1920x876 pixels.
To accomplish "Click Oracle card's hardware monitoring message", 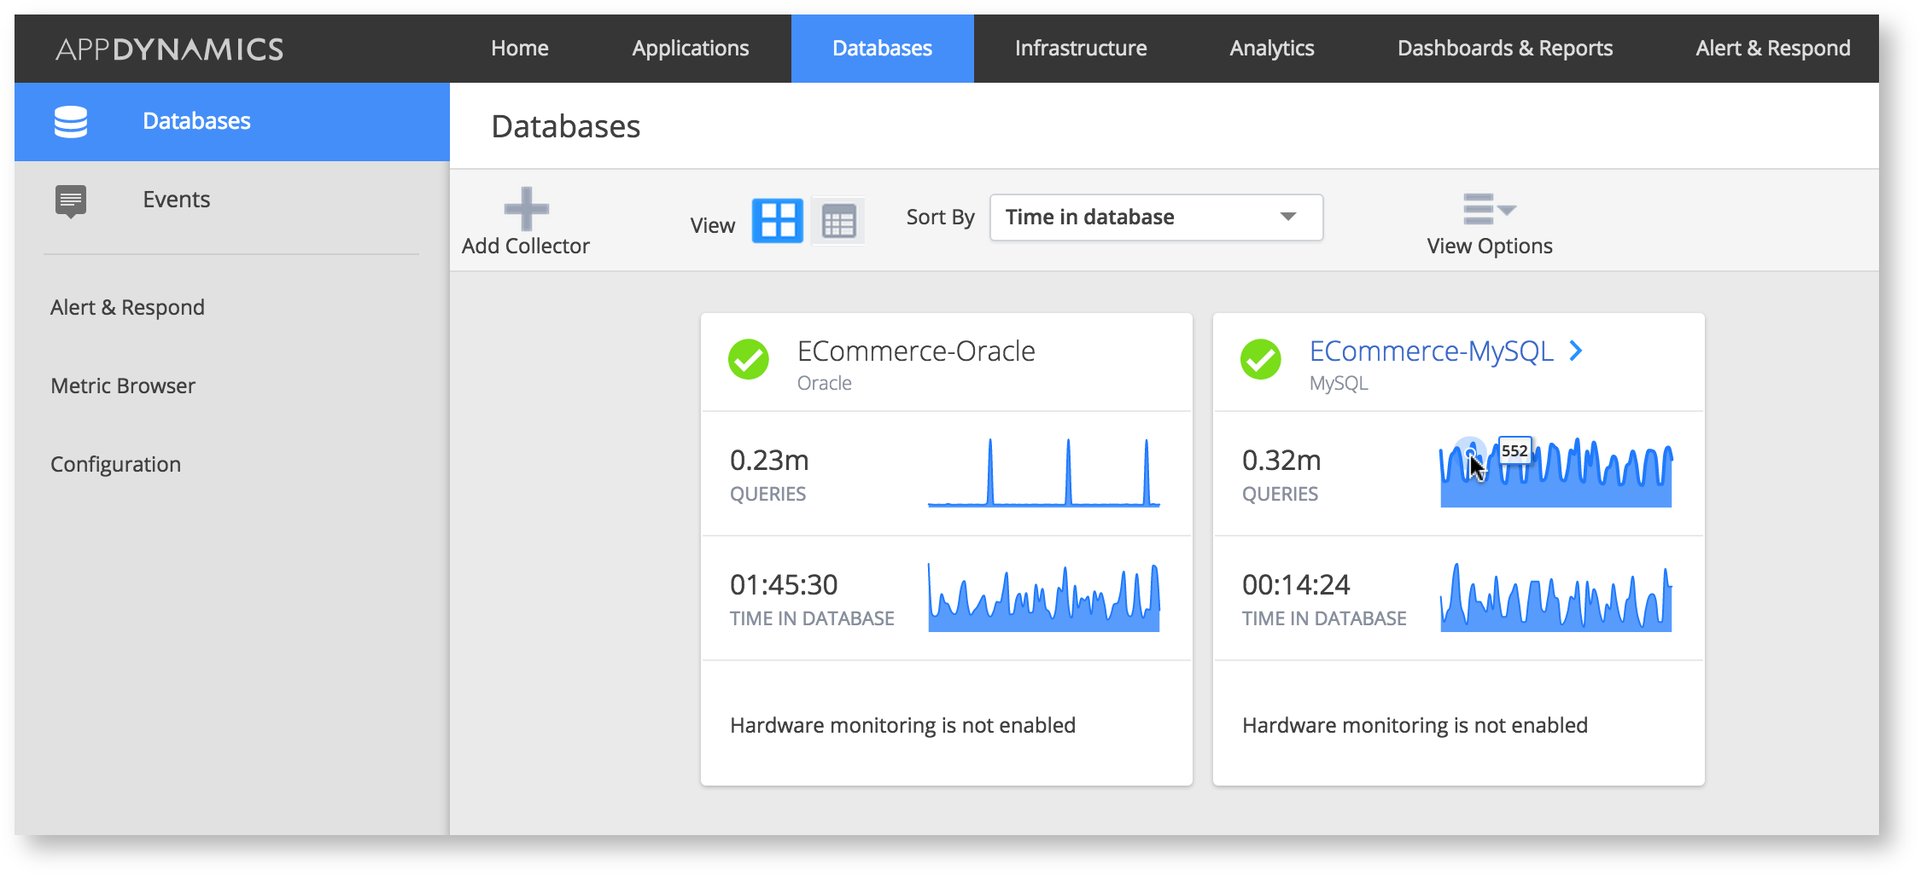I will 903,725.
